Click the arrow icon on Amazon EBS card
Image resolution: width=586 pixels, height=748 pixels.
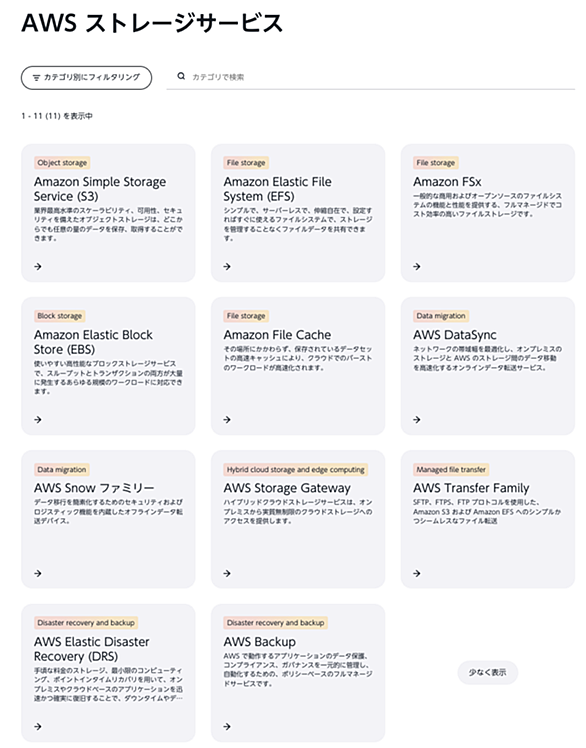coord(38,420)
